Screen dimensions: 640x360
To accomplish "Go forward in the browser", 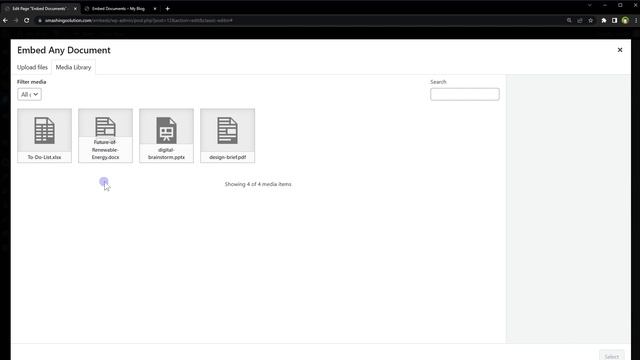I will [16, 20].
